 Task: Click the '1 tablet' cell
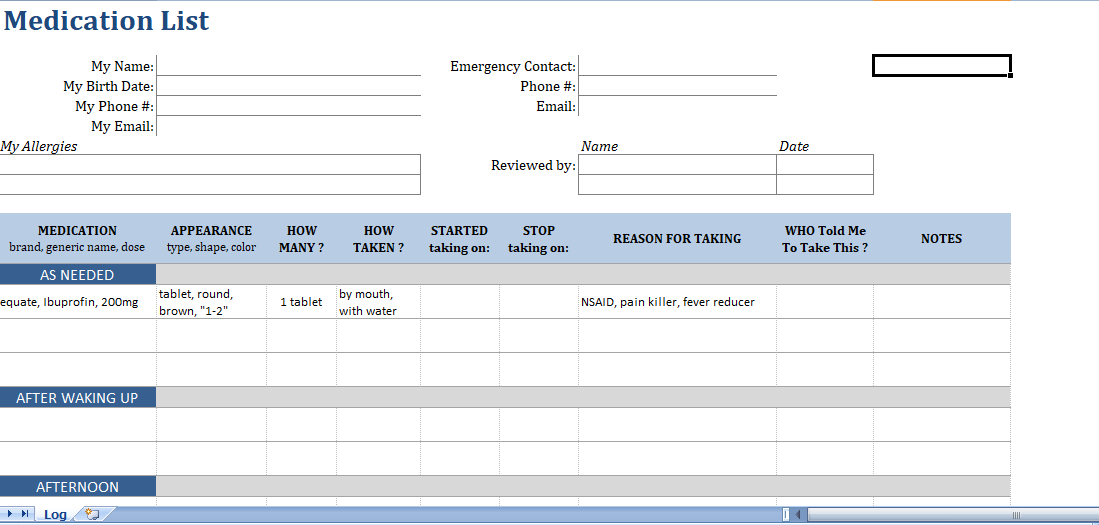(301, 302)
